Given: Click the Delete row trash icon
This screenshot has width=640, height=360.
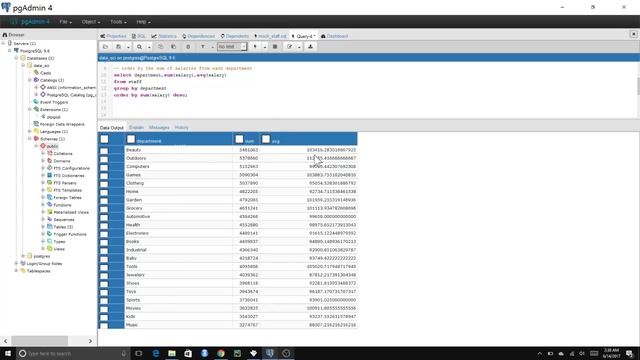Looking at the screenshot, I should coord(188,47).
